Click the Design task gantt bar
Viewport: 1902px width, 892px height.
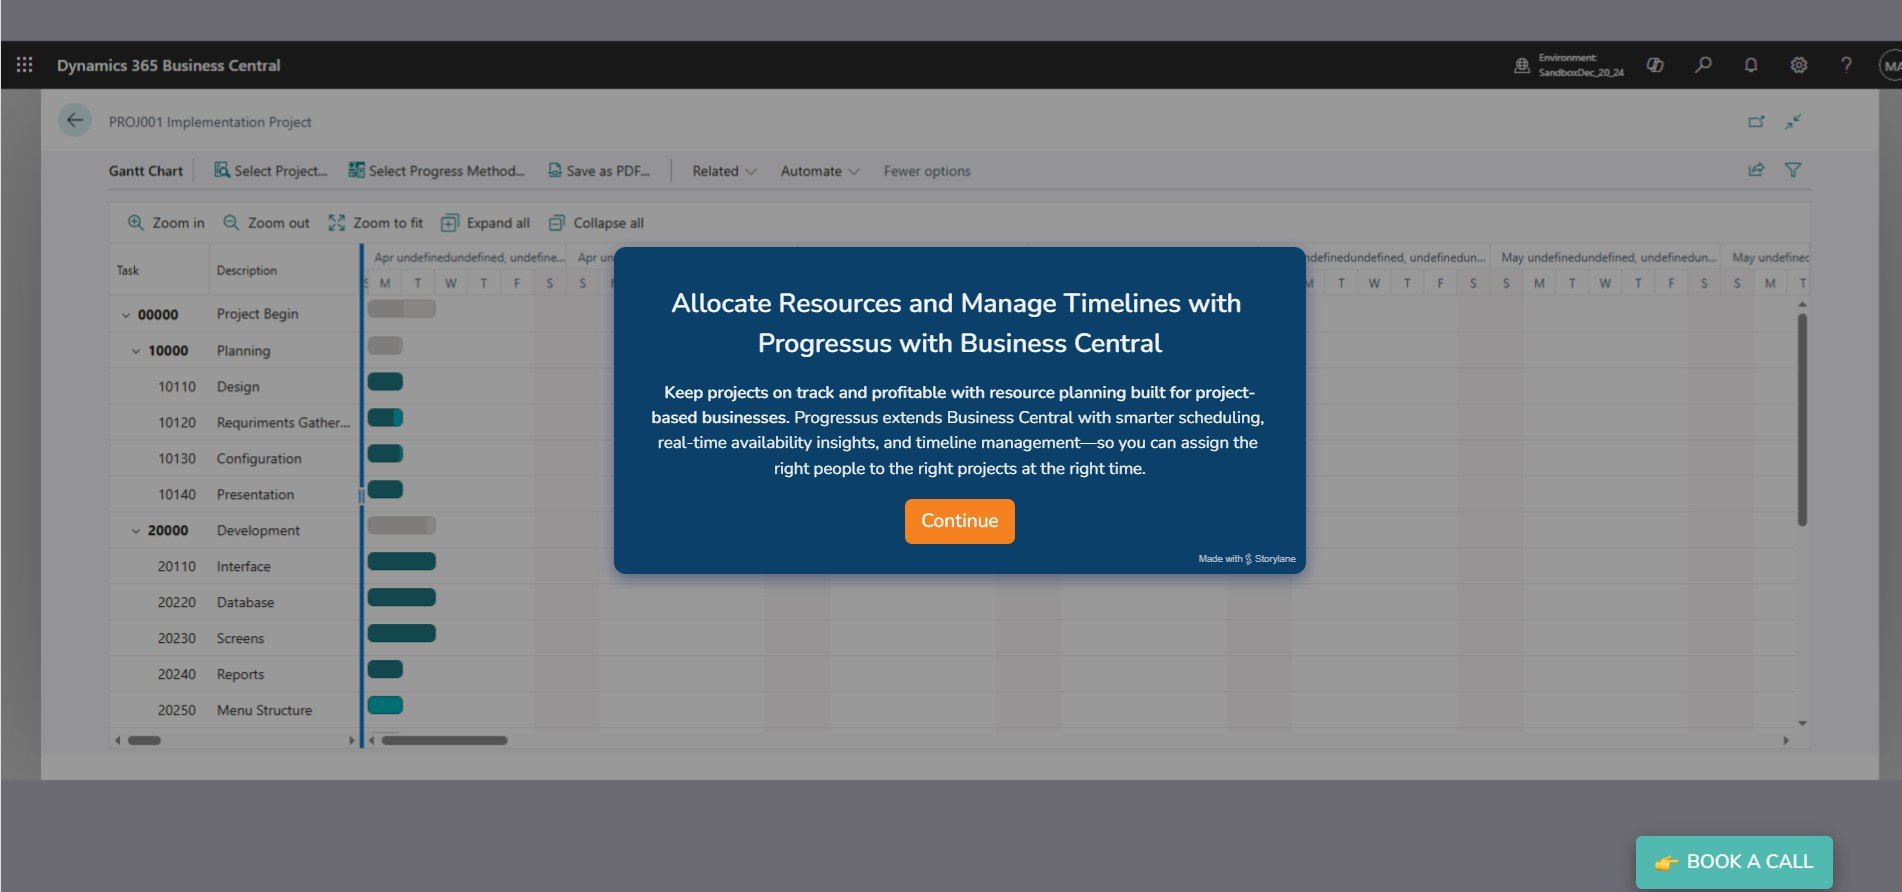(x=385, y=381)
